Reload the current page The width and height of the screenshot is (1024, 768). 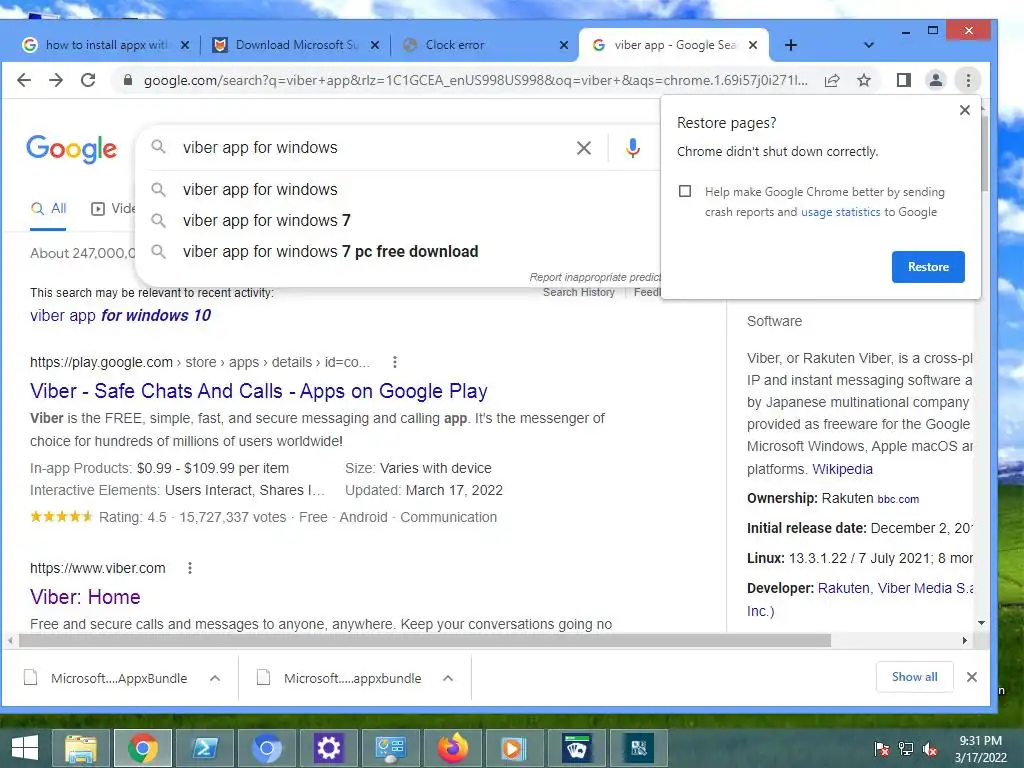tap(88, 80)
